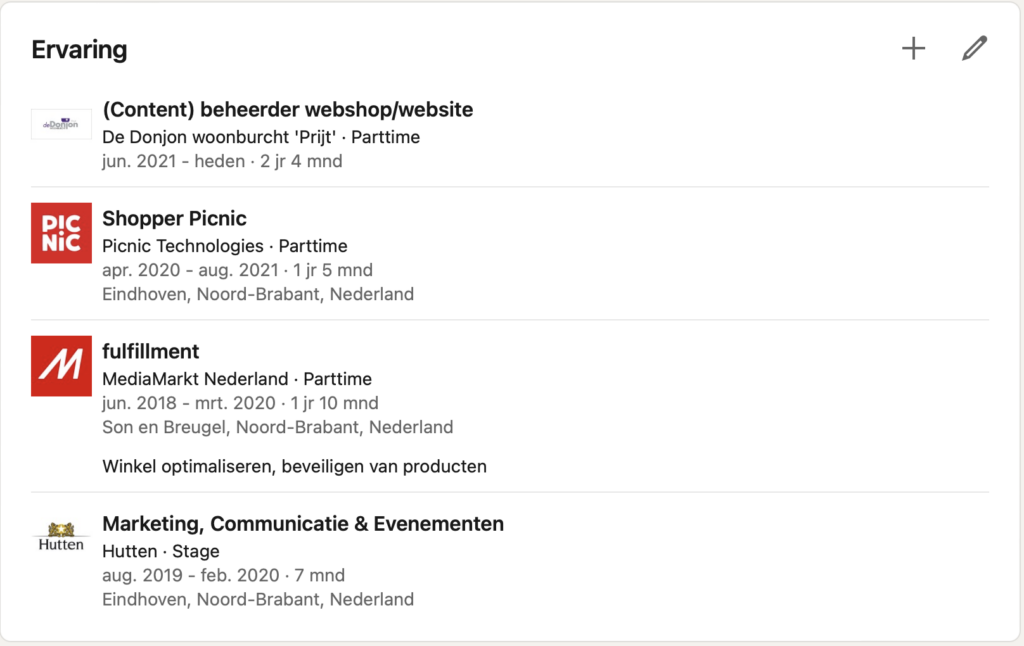Screen dimensions: 1024x646
Task: Click the jun. 2021 - heden date range
Action: click(x=174, y=161)
